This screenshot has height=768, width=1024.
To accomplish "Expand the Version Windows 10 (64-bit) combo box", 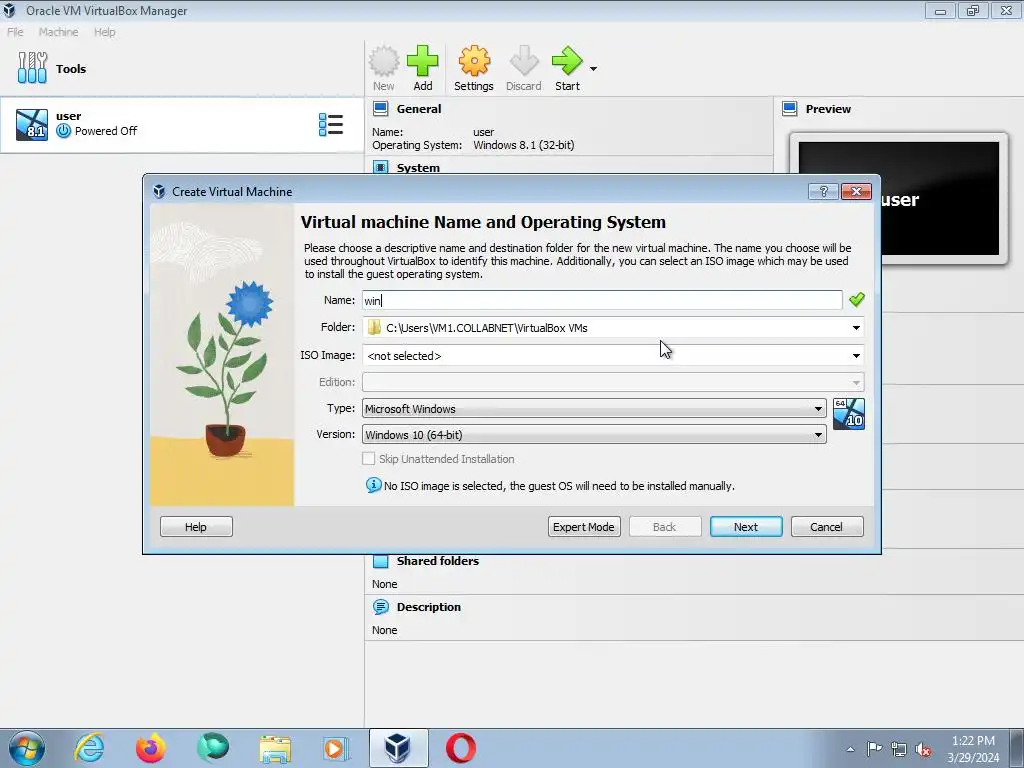I will pyautogui.click(x=594, y=435).
